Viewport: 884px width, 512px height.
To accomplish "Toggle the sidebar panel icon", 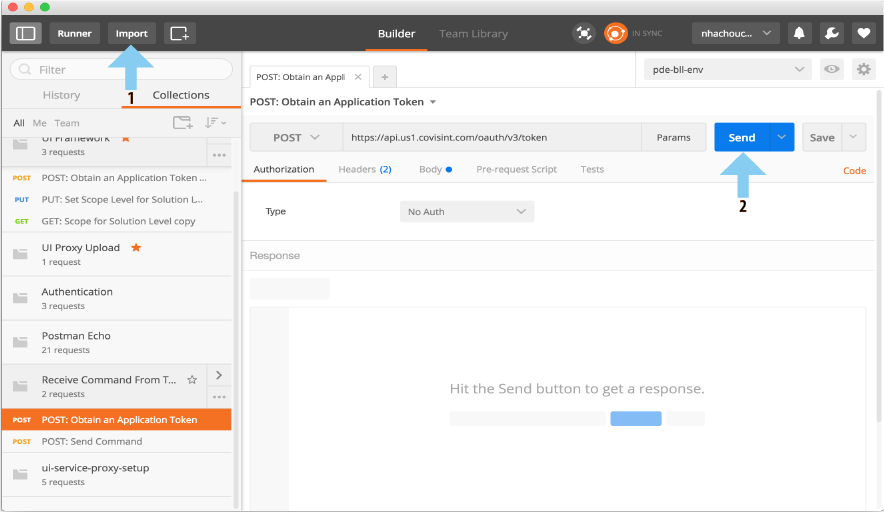I will (x=26, y=33).
